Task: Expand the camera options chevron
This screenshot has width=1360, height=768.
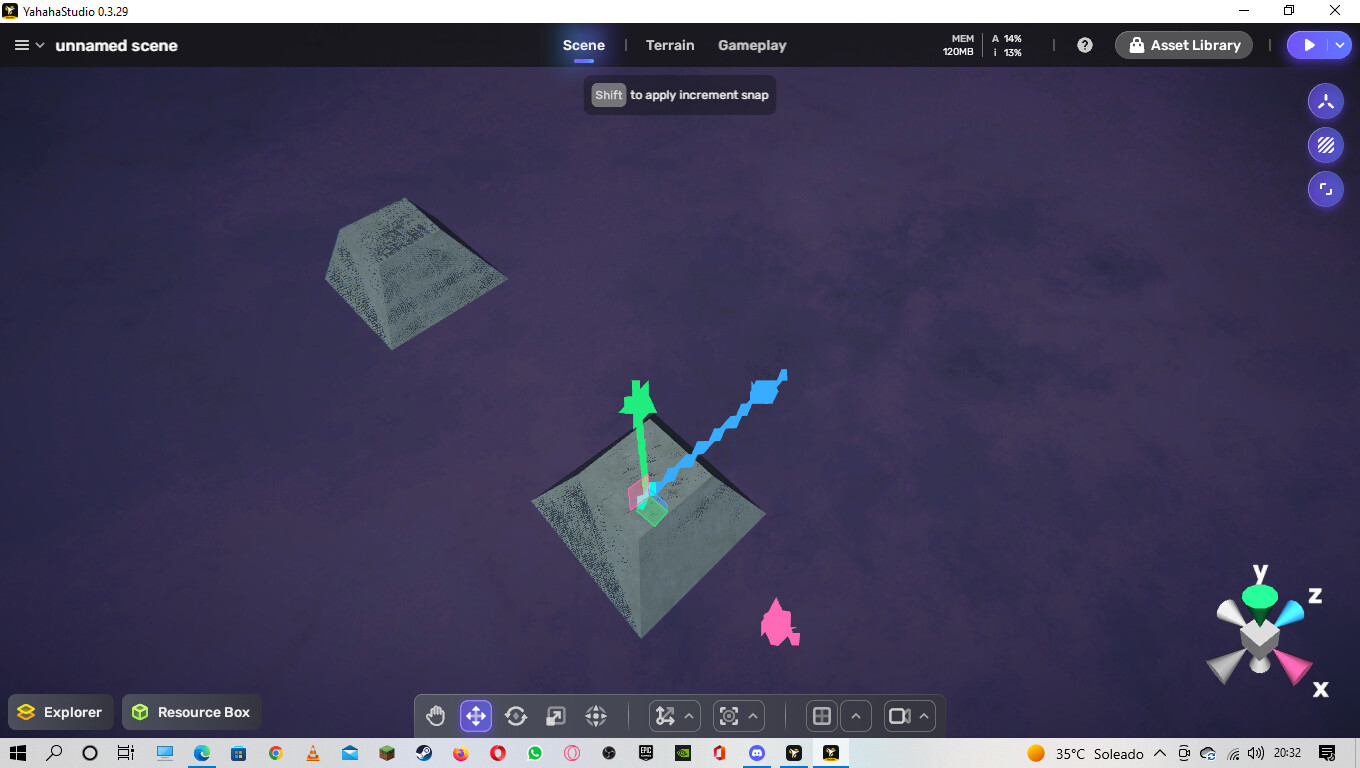Action: tap(925, 716)
